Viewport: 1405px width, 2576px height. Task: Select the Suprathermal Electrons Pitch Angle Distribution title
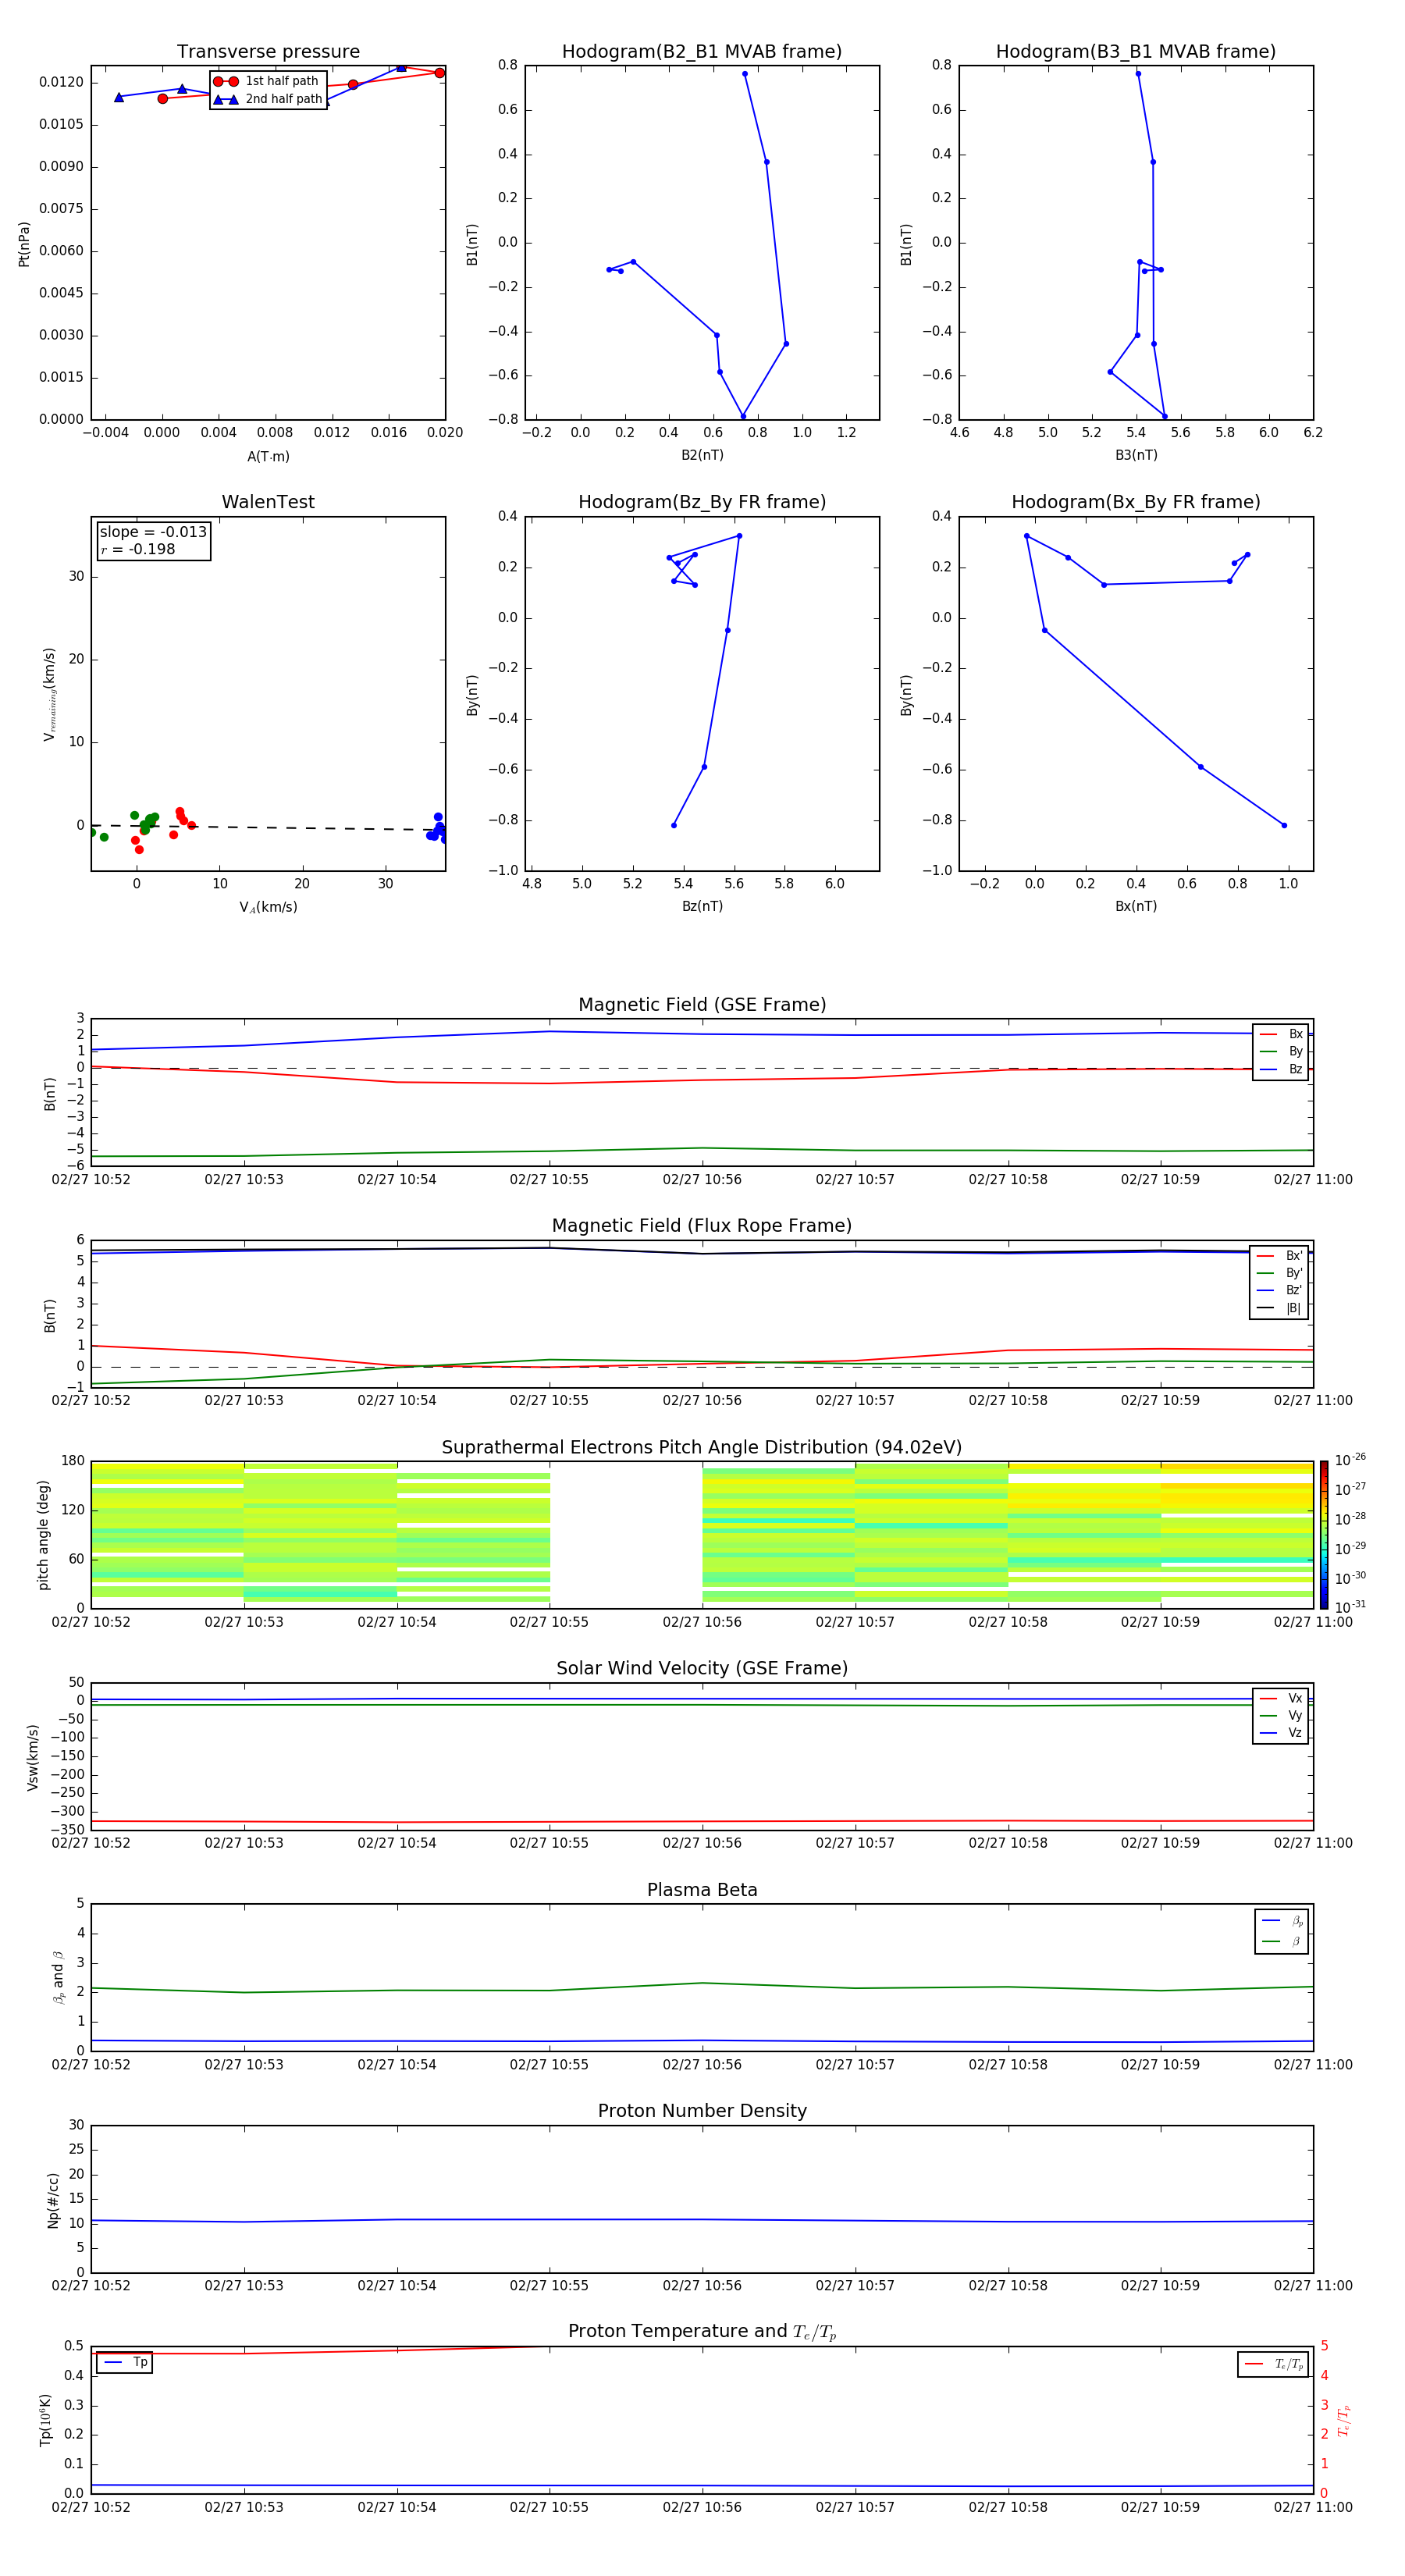pyautogui.click(x=702, y=1448)
